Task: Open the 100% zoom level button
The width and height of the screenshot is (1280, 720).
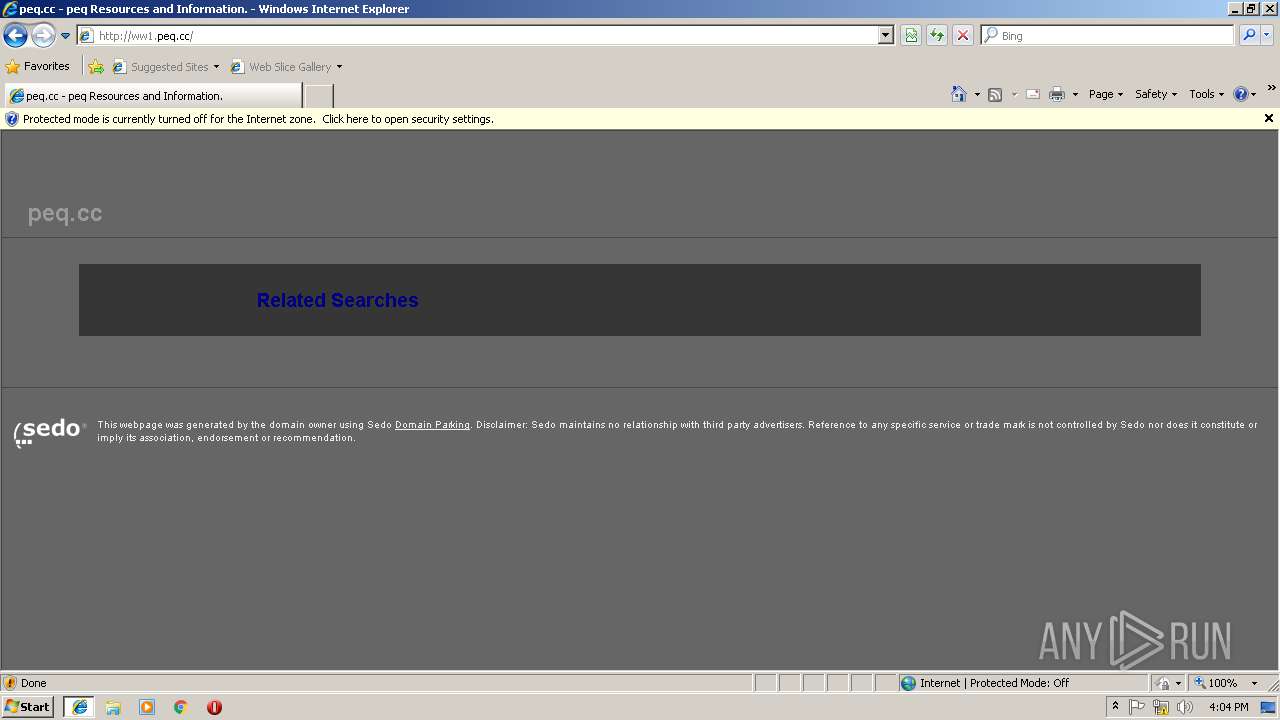Action: tap(1215, 683)
